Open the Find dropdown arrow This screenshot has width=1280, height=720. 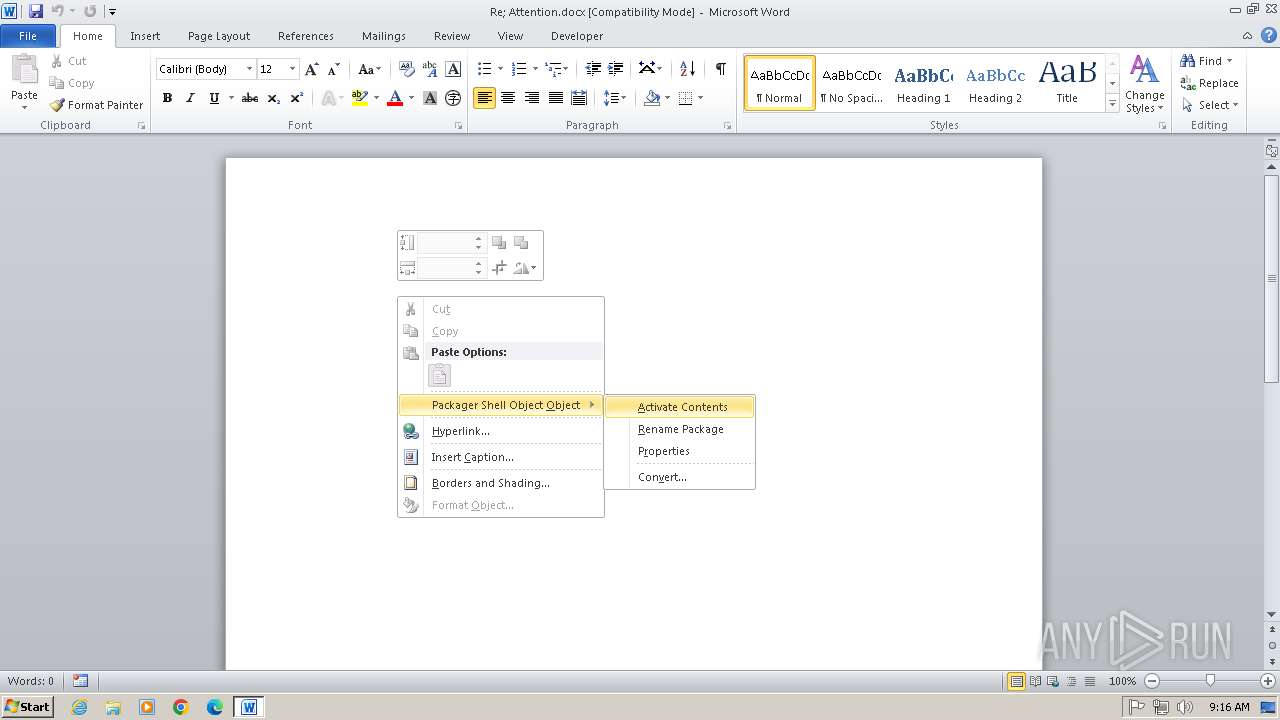tap(1229, 61)
